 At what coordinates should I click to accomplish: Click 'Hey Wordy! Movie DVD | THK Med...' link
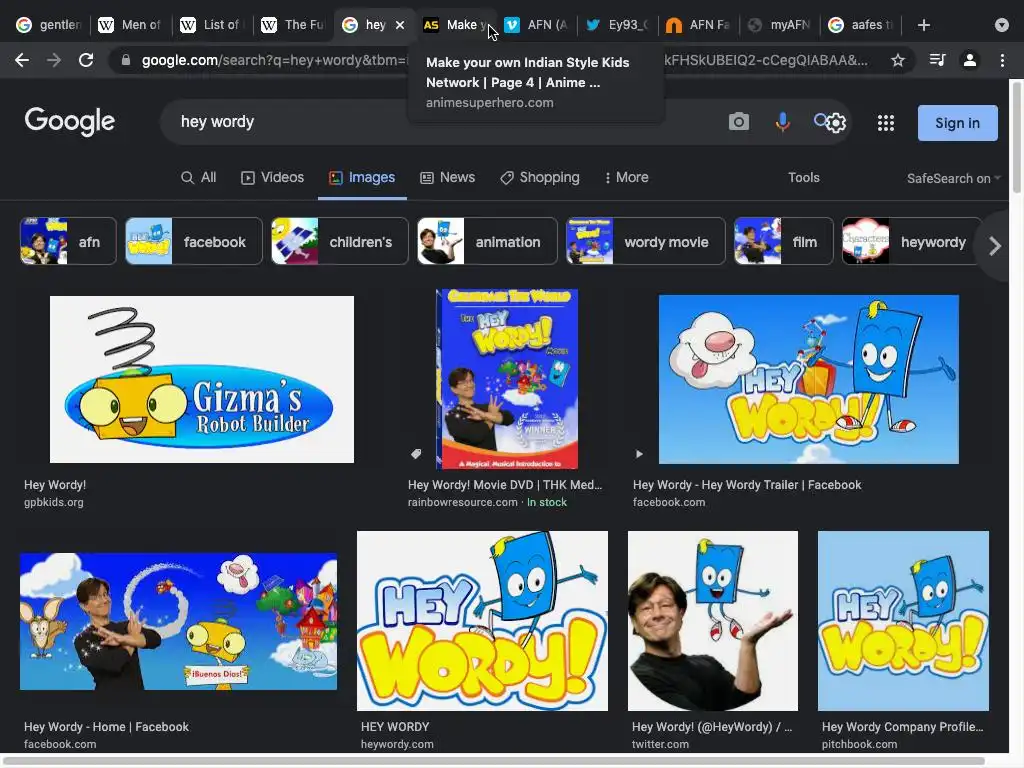(x=505, y=485)
